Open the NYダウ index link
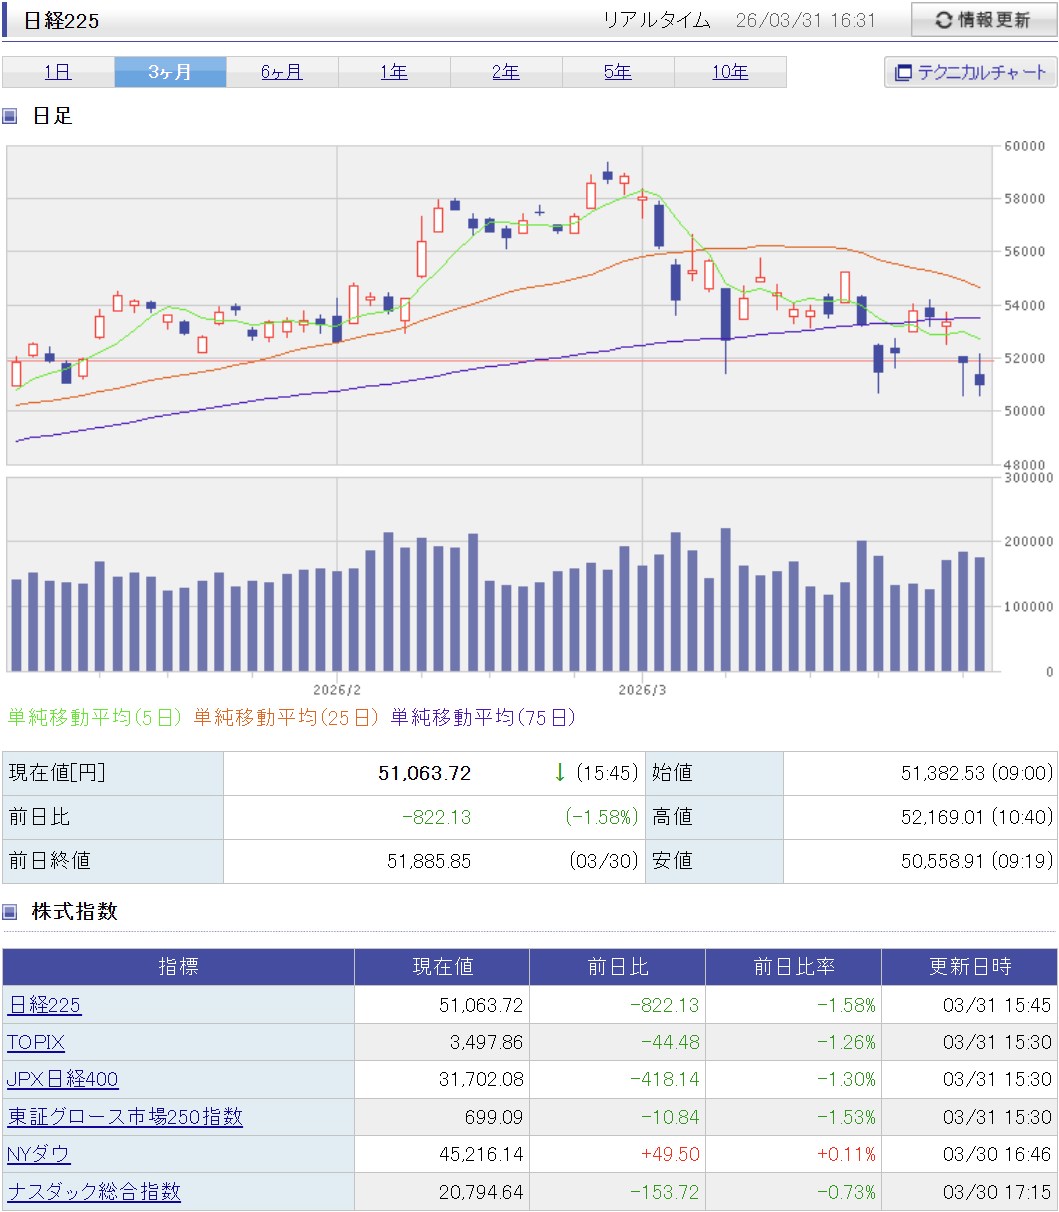 point(39,1154)
